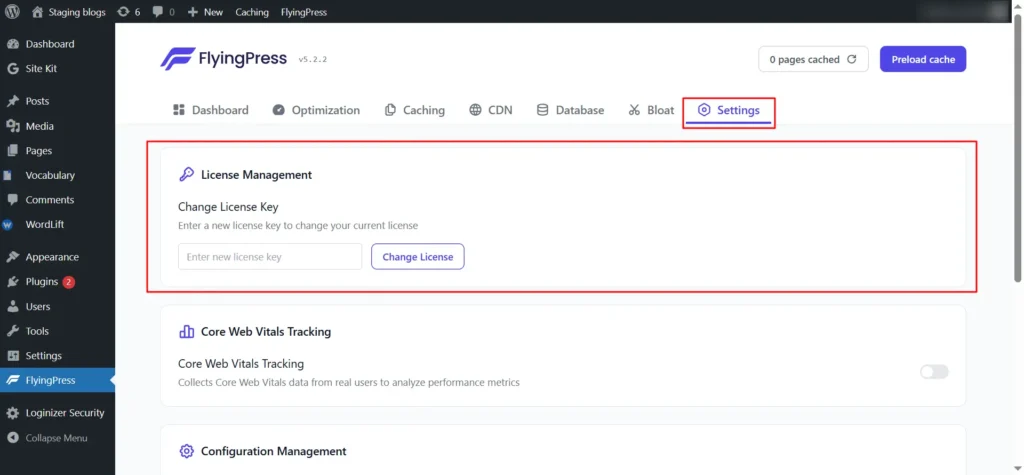The width and height of the screenshot is (1024, 475).
Task: Switch to the Optimization tab
Action: tap(315, 110)
